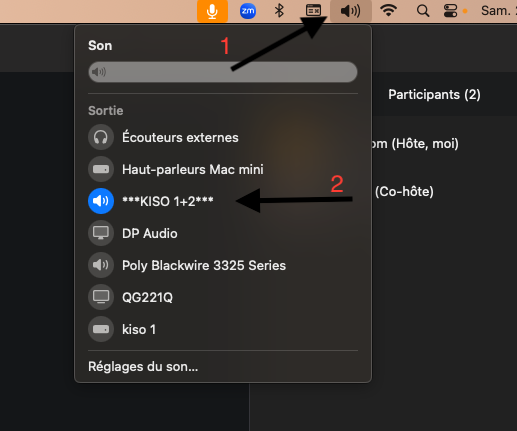Close the Sound volume menu bar icon
Image resolution: width=517 pixels, height=431 pixels.
[x=351, y=11]
